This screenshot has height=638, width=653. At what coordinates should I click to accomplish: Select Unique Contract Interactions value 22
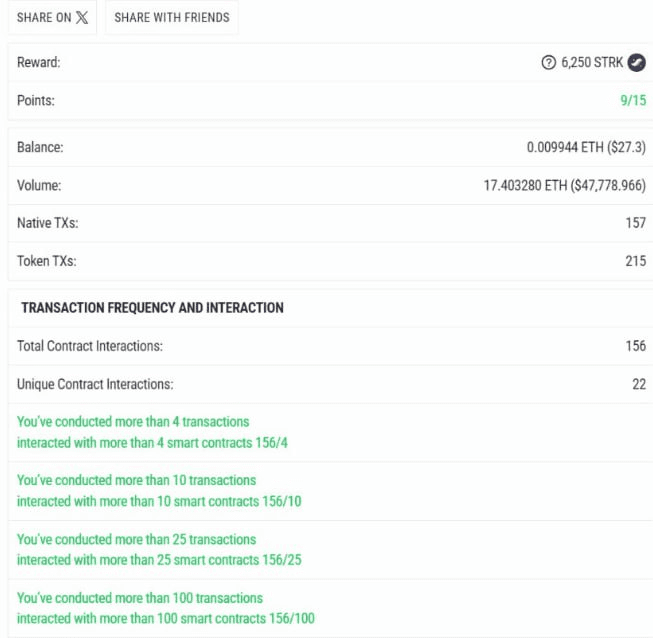(639, 384)
